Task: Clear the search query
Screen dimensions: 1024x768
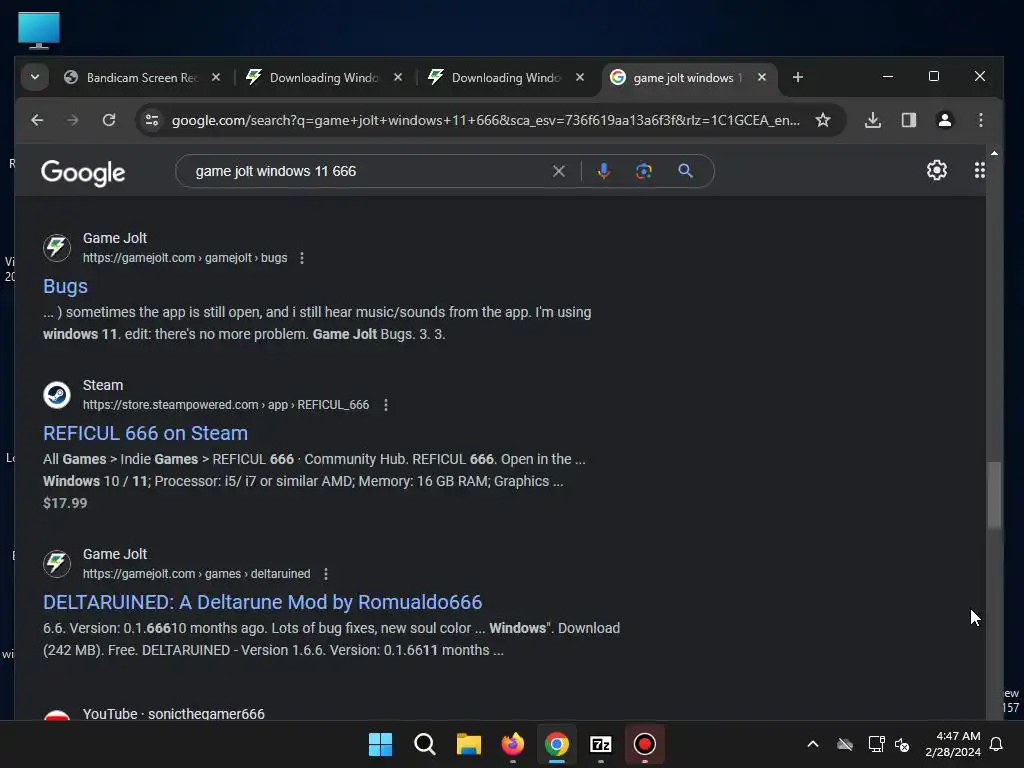Action: (x=559, y=171)
